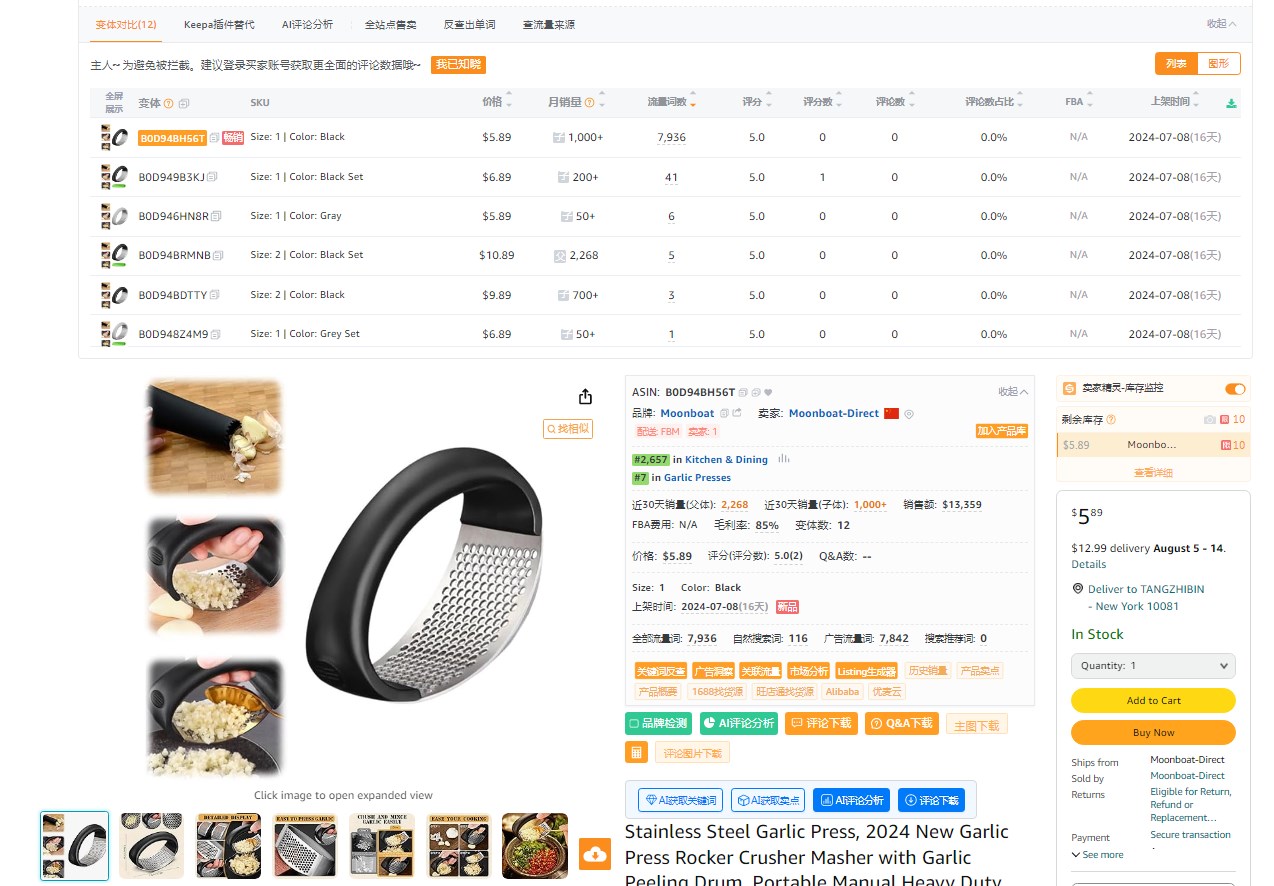
Task: Toggle the 卖家精灵-库存监控 switch
Action: click(x=1235, y=389)
